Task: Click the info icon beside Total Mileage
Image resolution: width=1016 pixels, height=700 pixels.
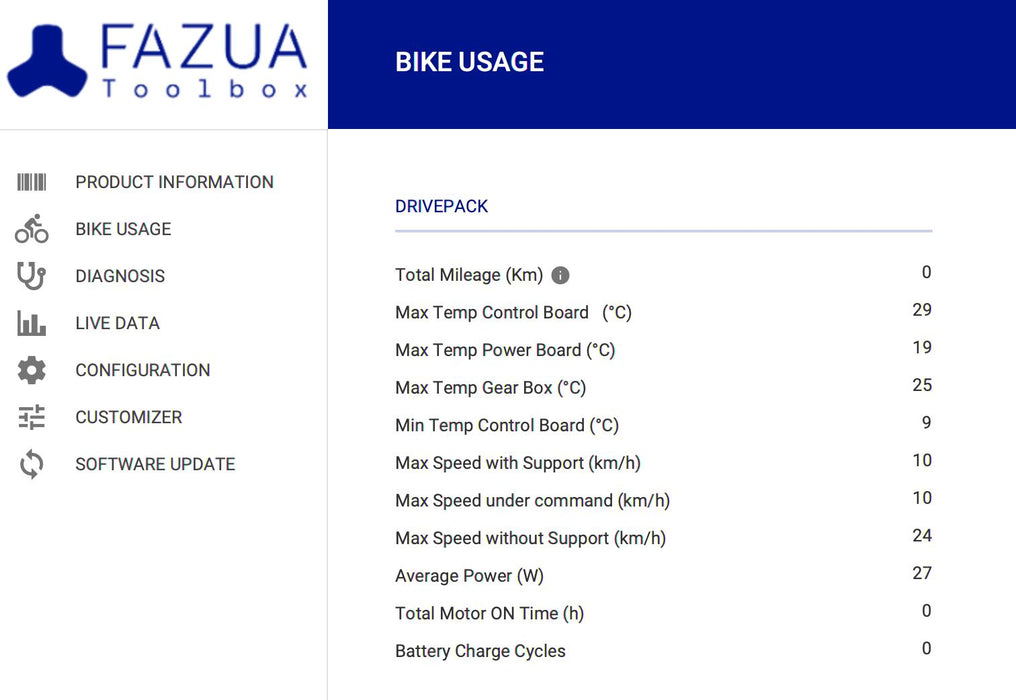Action: click(x=560, y=274)
